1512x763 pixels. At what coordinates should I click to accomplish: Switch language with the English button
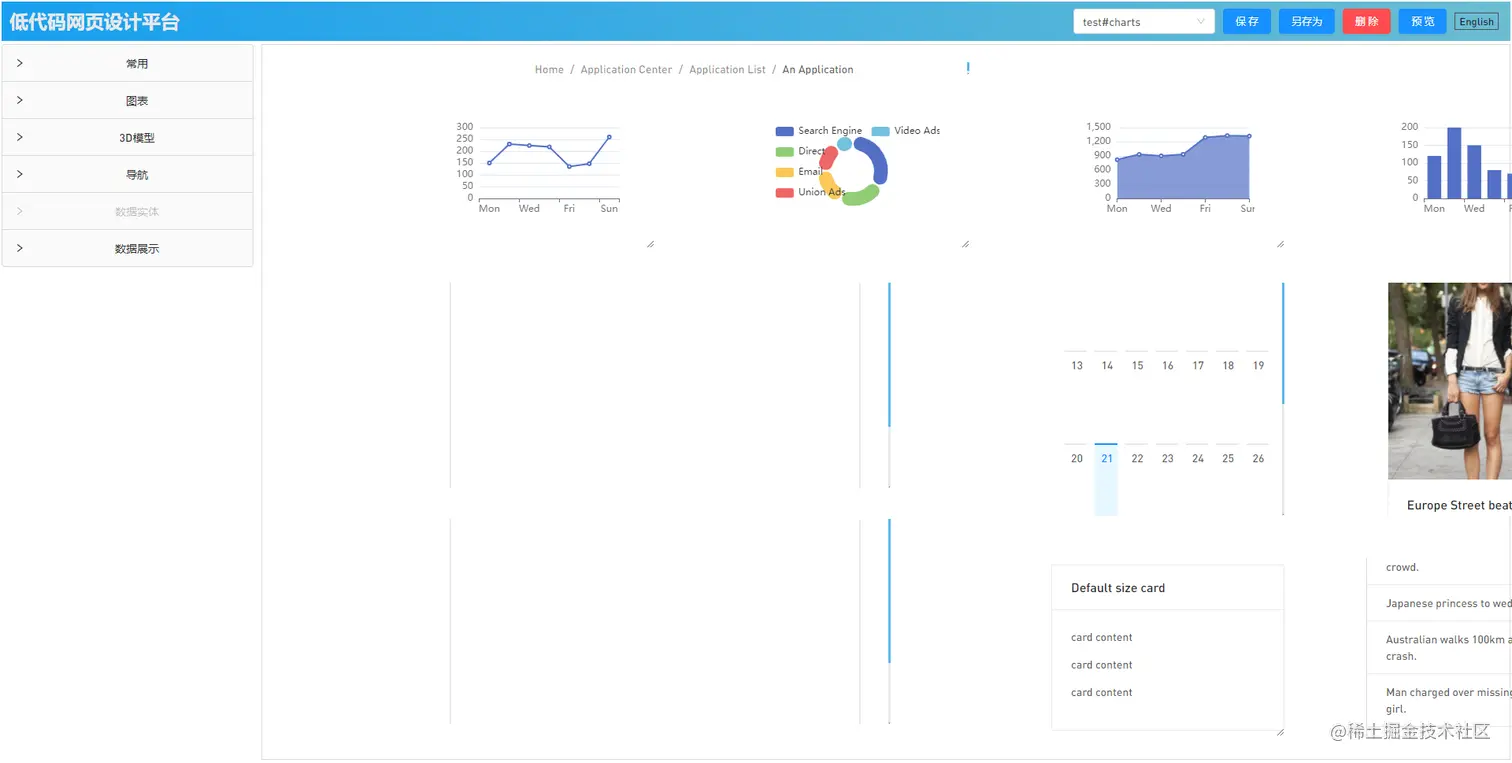pos(1476,22)
